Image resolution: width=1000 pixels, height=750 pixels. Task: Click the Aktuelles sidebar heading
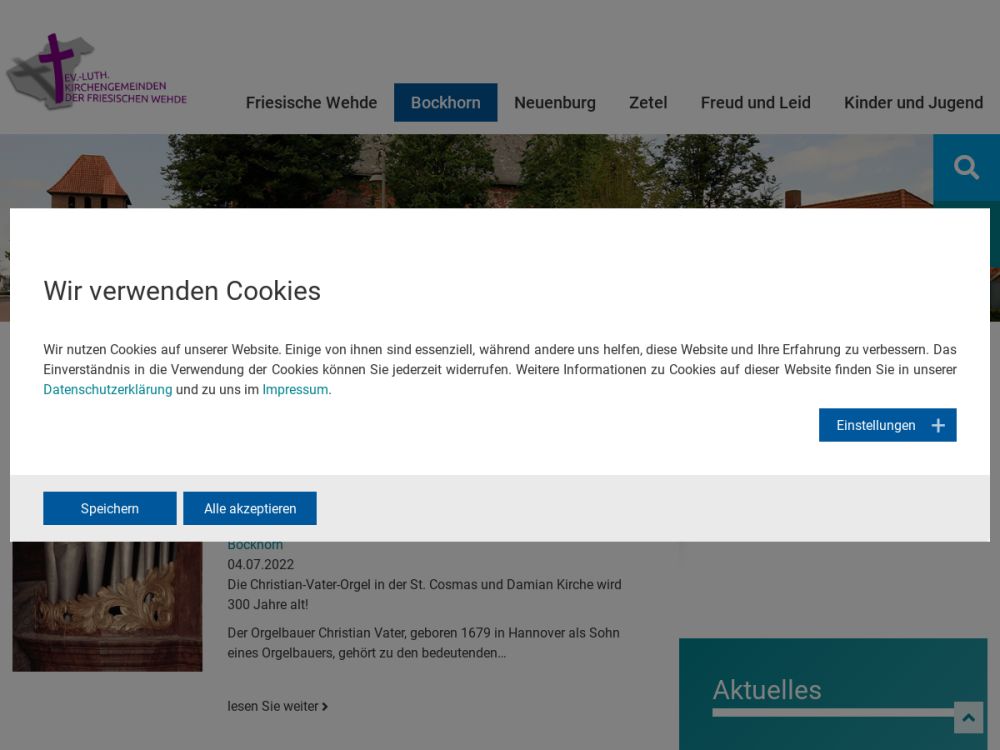[x=767, y=689]
